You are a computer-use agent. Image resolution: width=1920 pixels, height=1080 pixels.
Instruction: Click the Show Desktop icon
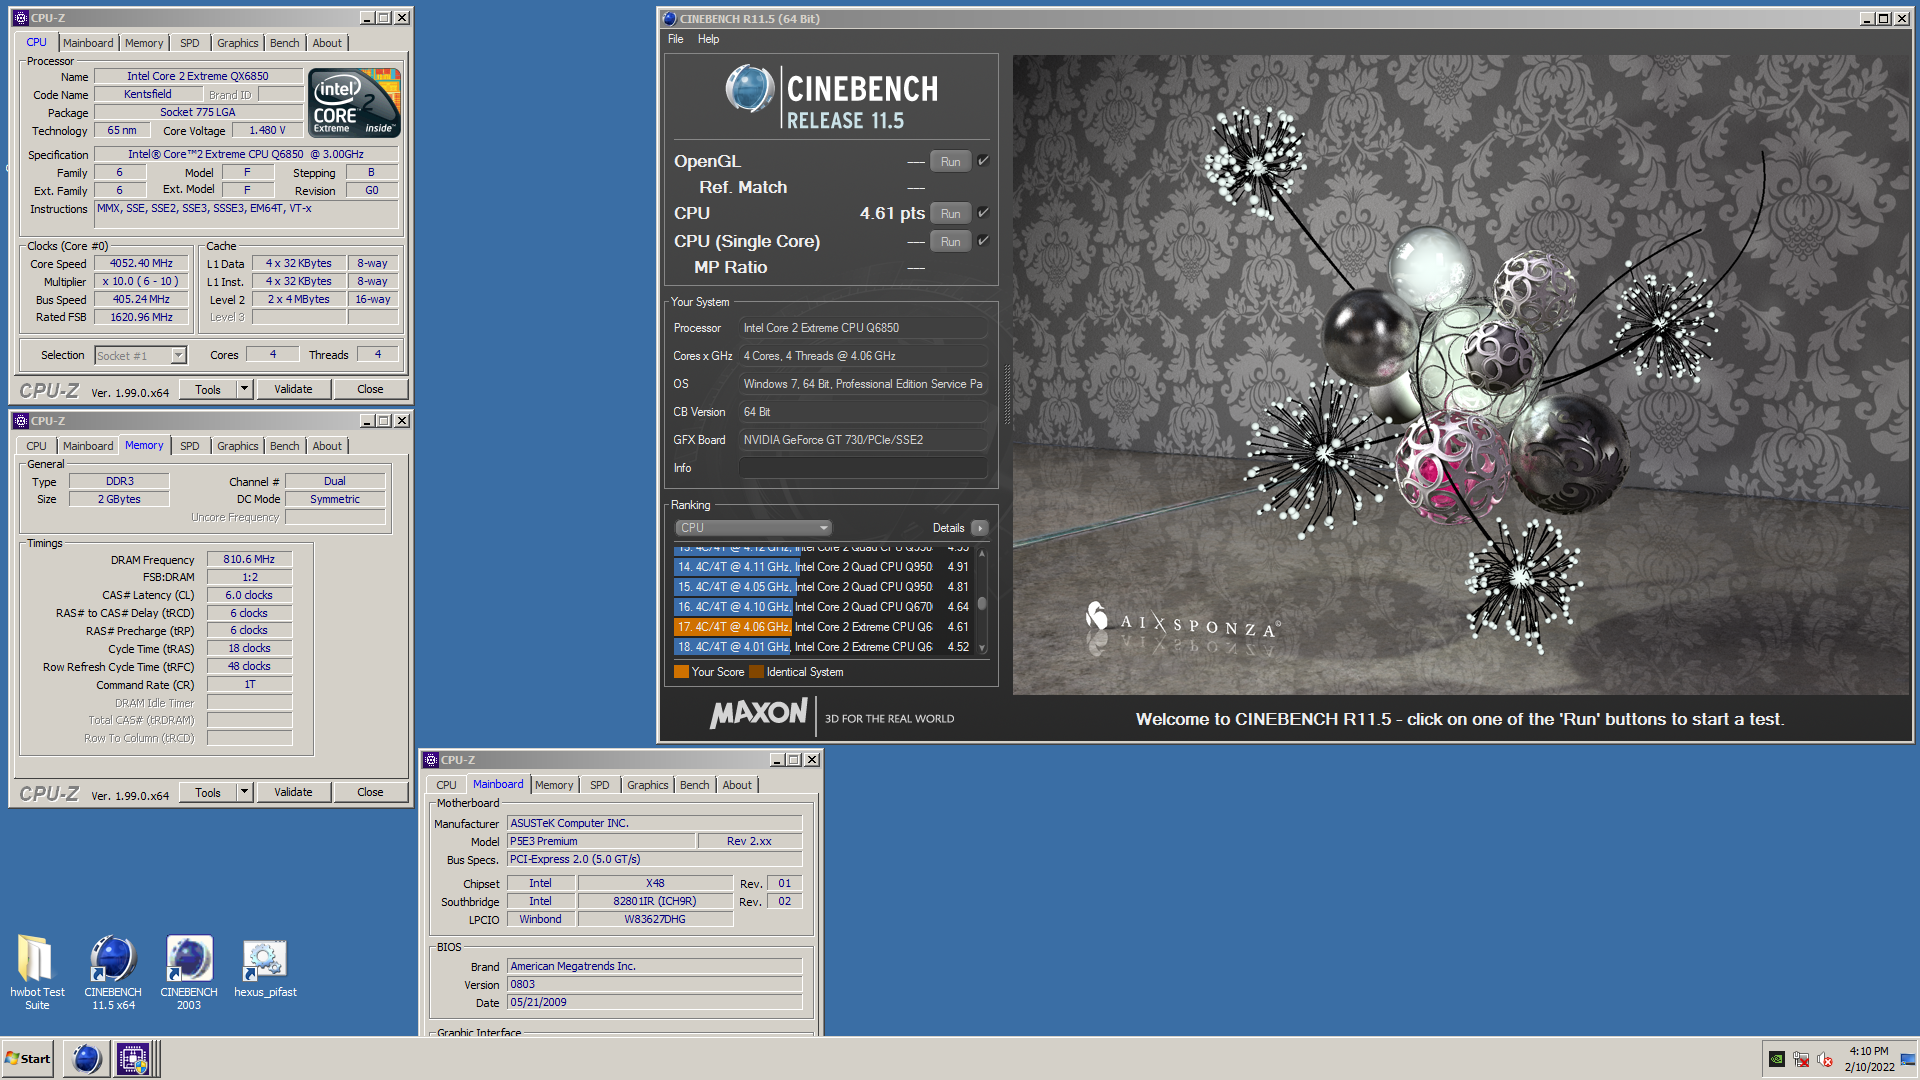(x=1908, y=1059)
